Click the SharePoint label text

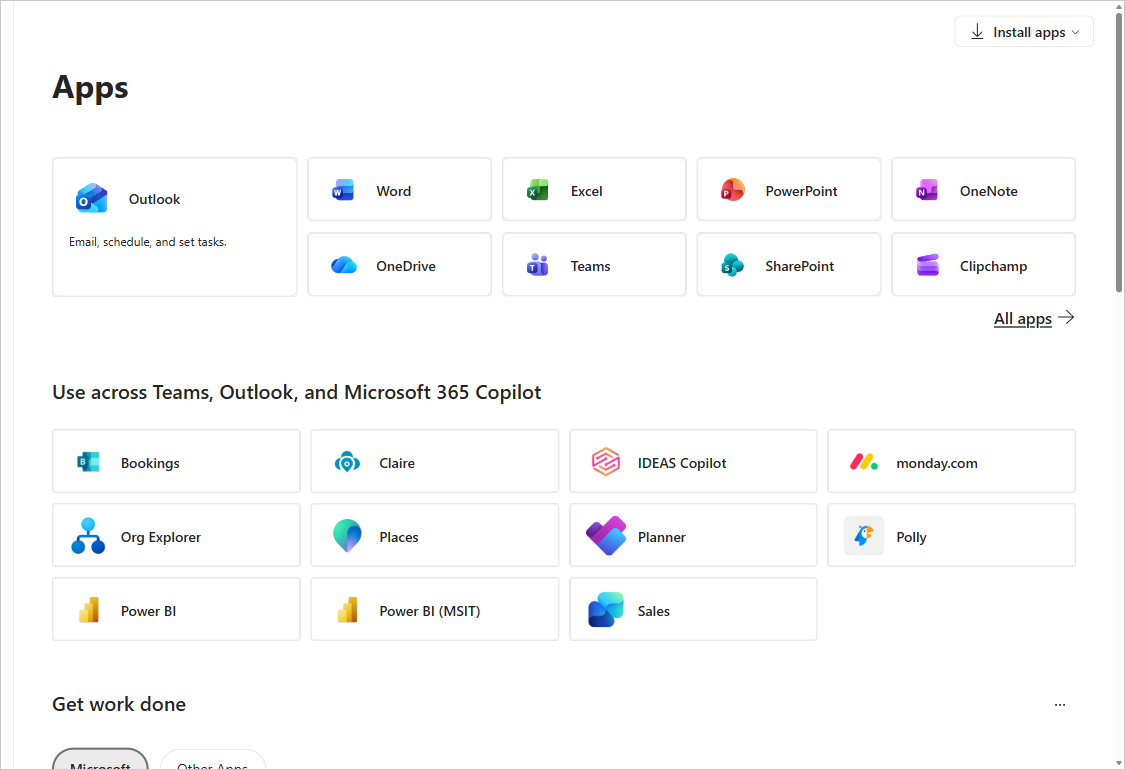(x=799, y=266)
